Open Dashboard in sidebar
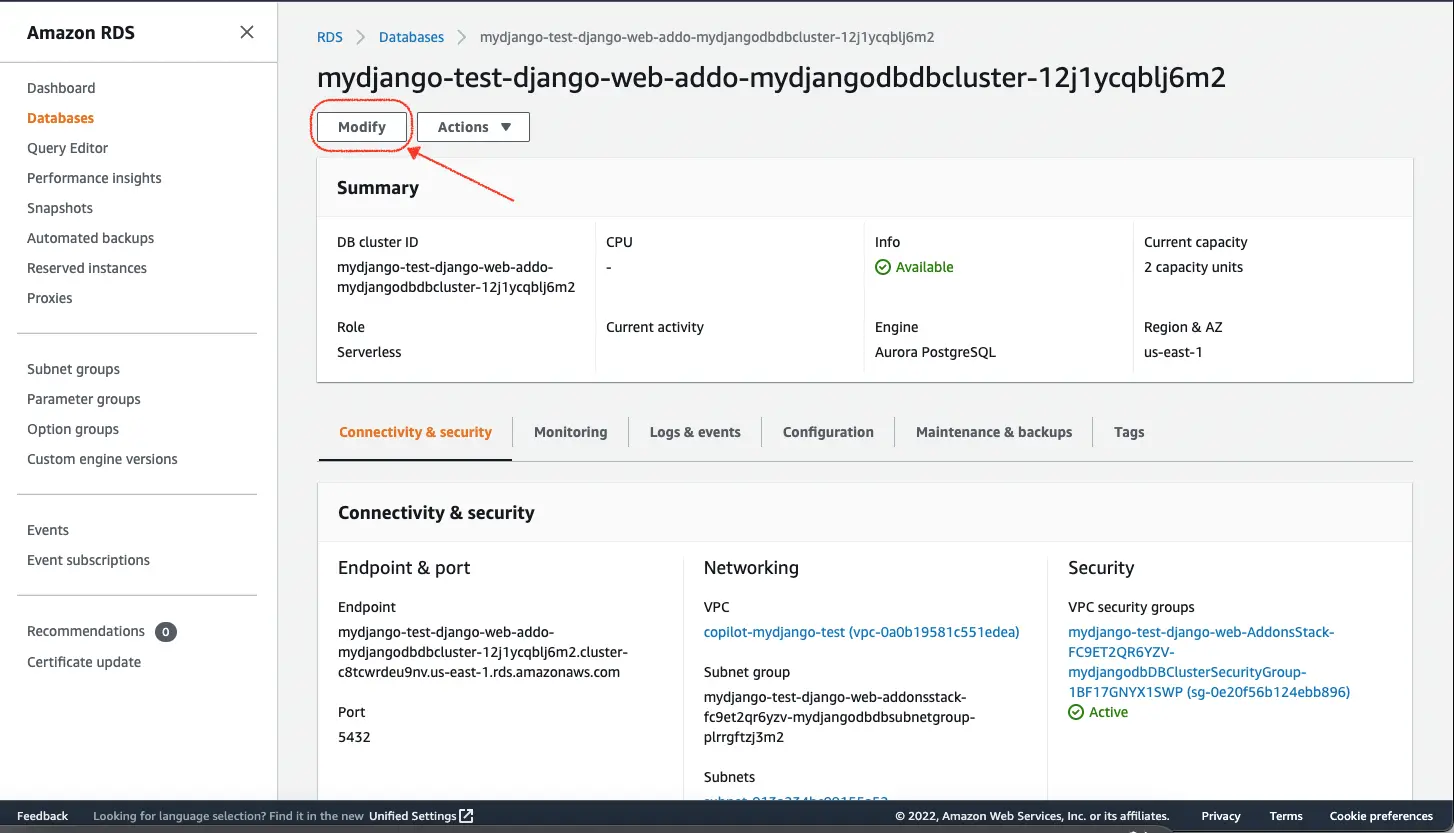The width and height of the screenshot is (1454, 833). (61, 88)
